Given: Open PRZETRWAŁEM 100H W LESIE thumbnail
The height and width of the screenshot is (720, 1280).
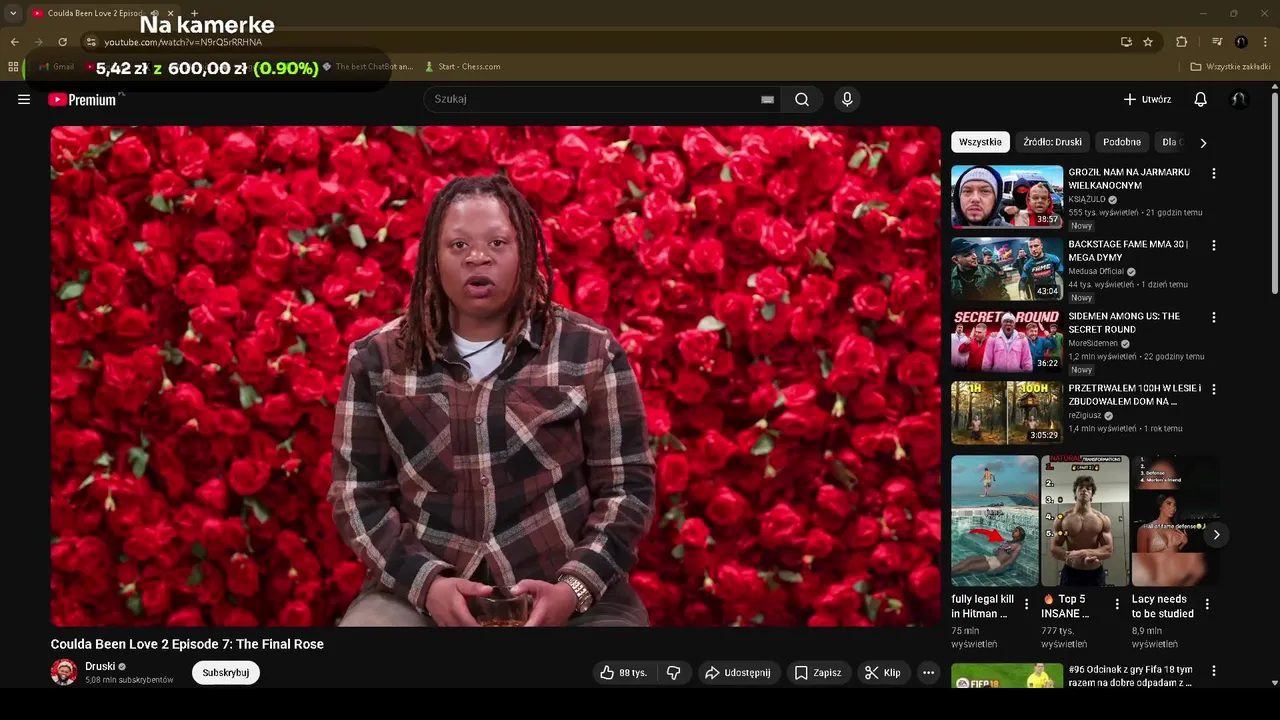Looking at the screenshot, I should pos(1007,413).
